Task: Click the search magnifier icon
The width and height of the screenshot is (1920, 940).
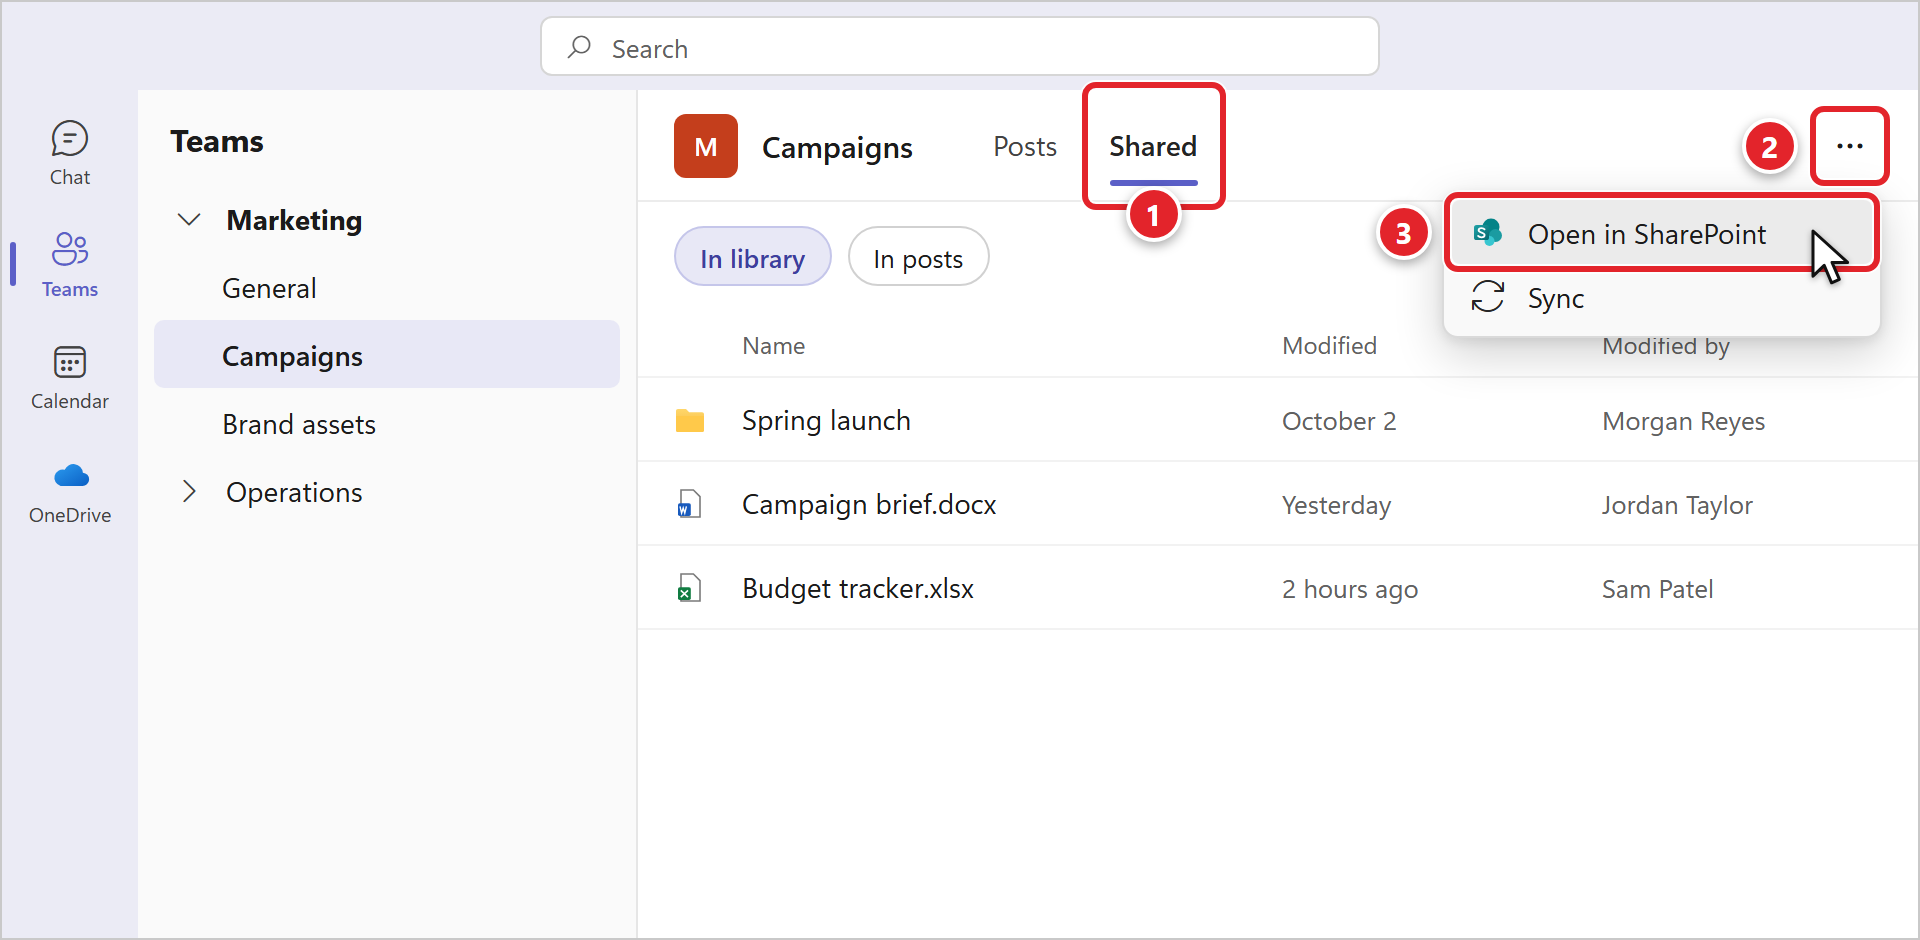Action: [579, 47]
